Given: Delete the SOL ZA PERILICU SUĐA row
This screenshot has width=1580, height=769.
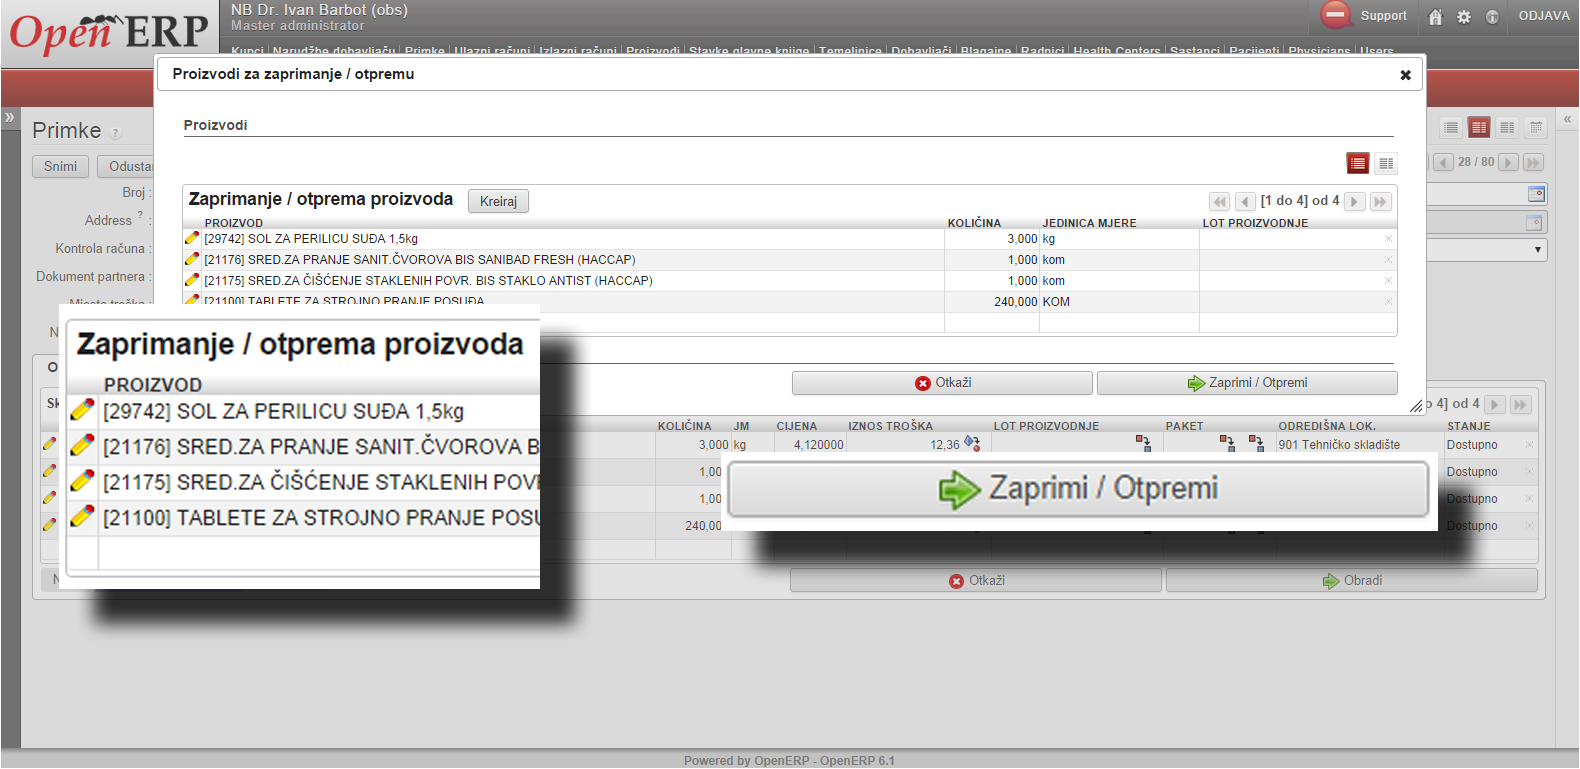Looking at the screenshot, I should [1388, 239].
